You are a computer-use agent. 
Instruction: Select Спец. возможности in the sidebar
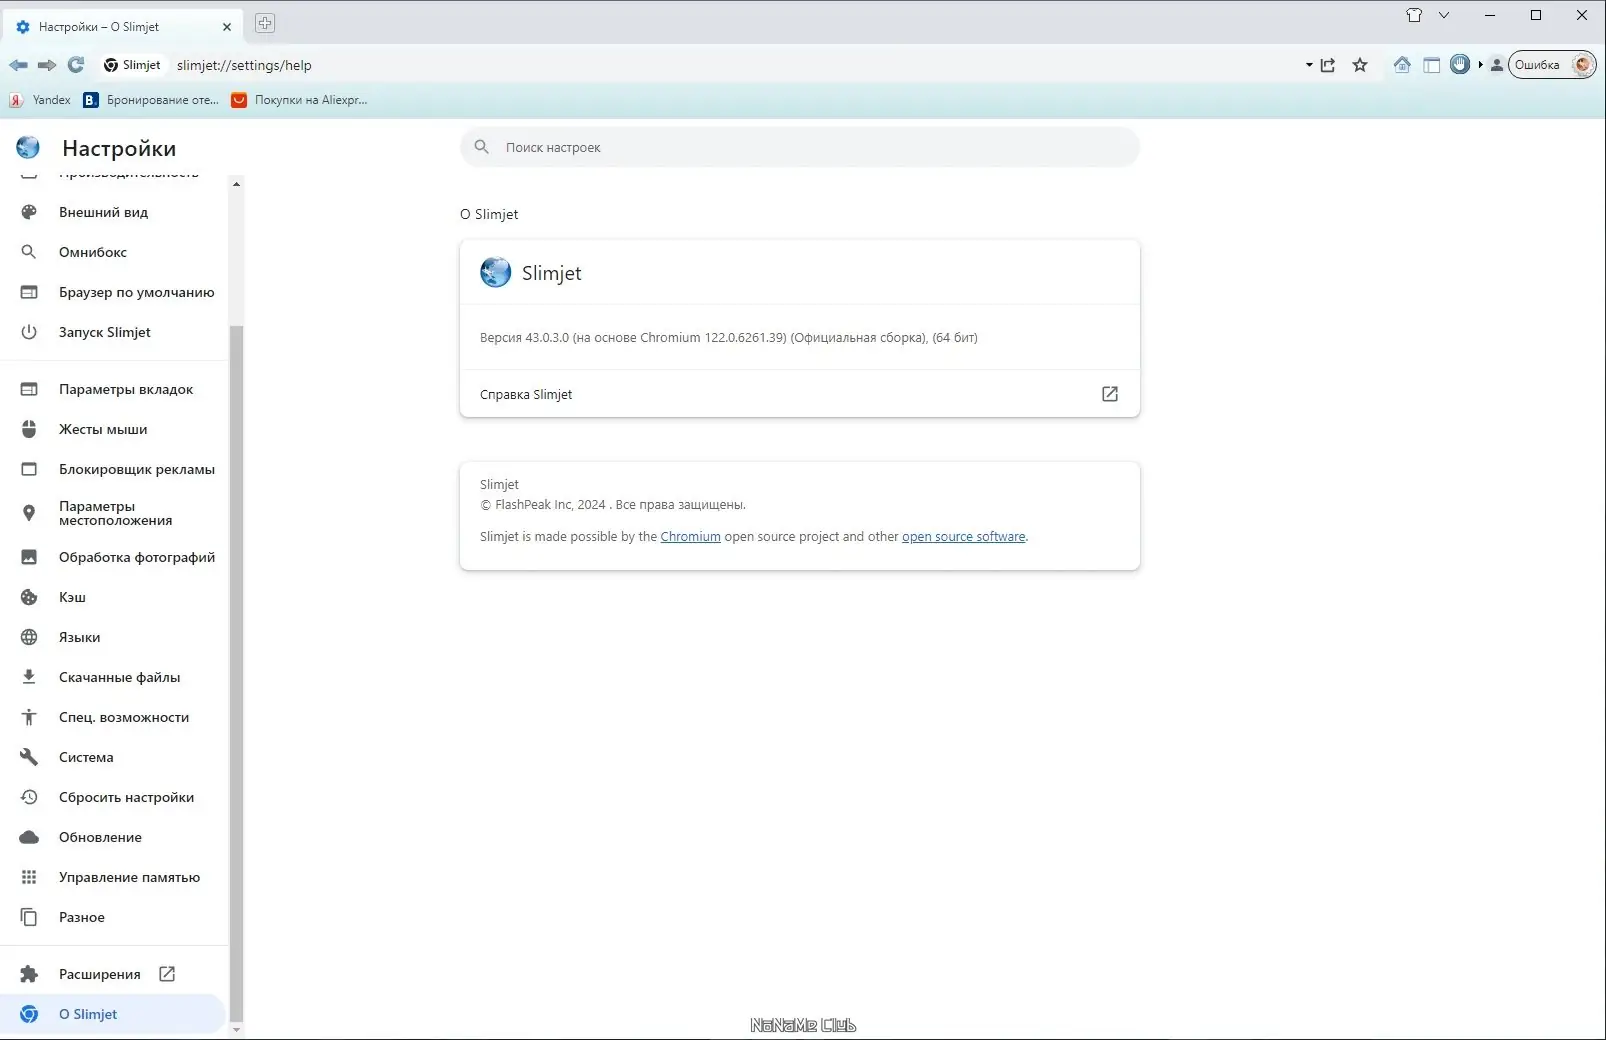[x=114, y=717]
